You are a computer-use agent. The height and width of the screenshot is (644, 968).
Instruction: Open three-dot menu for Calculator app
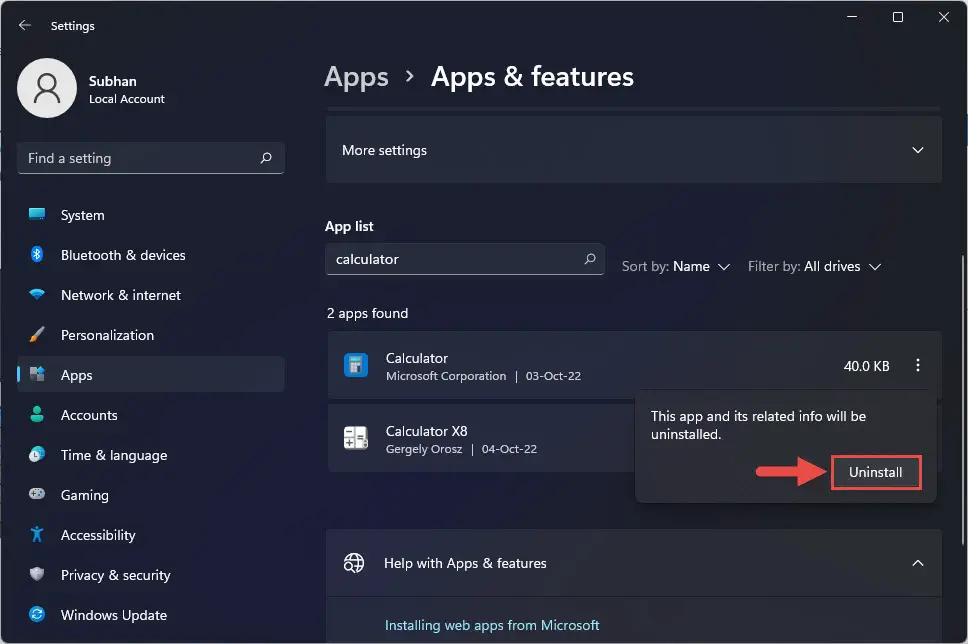coord(917,366)
